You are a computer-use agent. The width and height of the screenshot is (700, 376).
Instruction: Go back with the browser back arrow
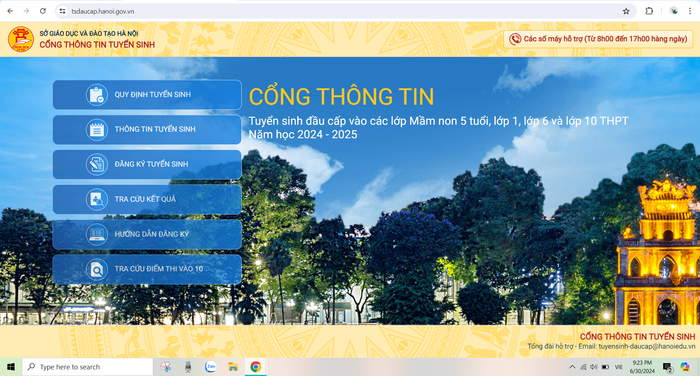[10, 11]
